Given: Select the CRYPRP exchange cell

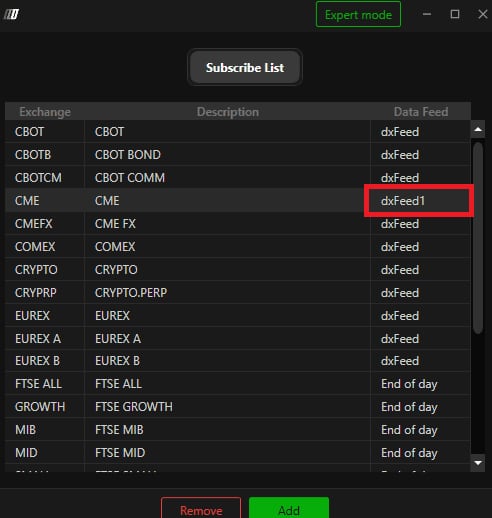Looking at the screenshot, I should tap(45, 293).
